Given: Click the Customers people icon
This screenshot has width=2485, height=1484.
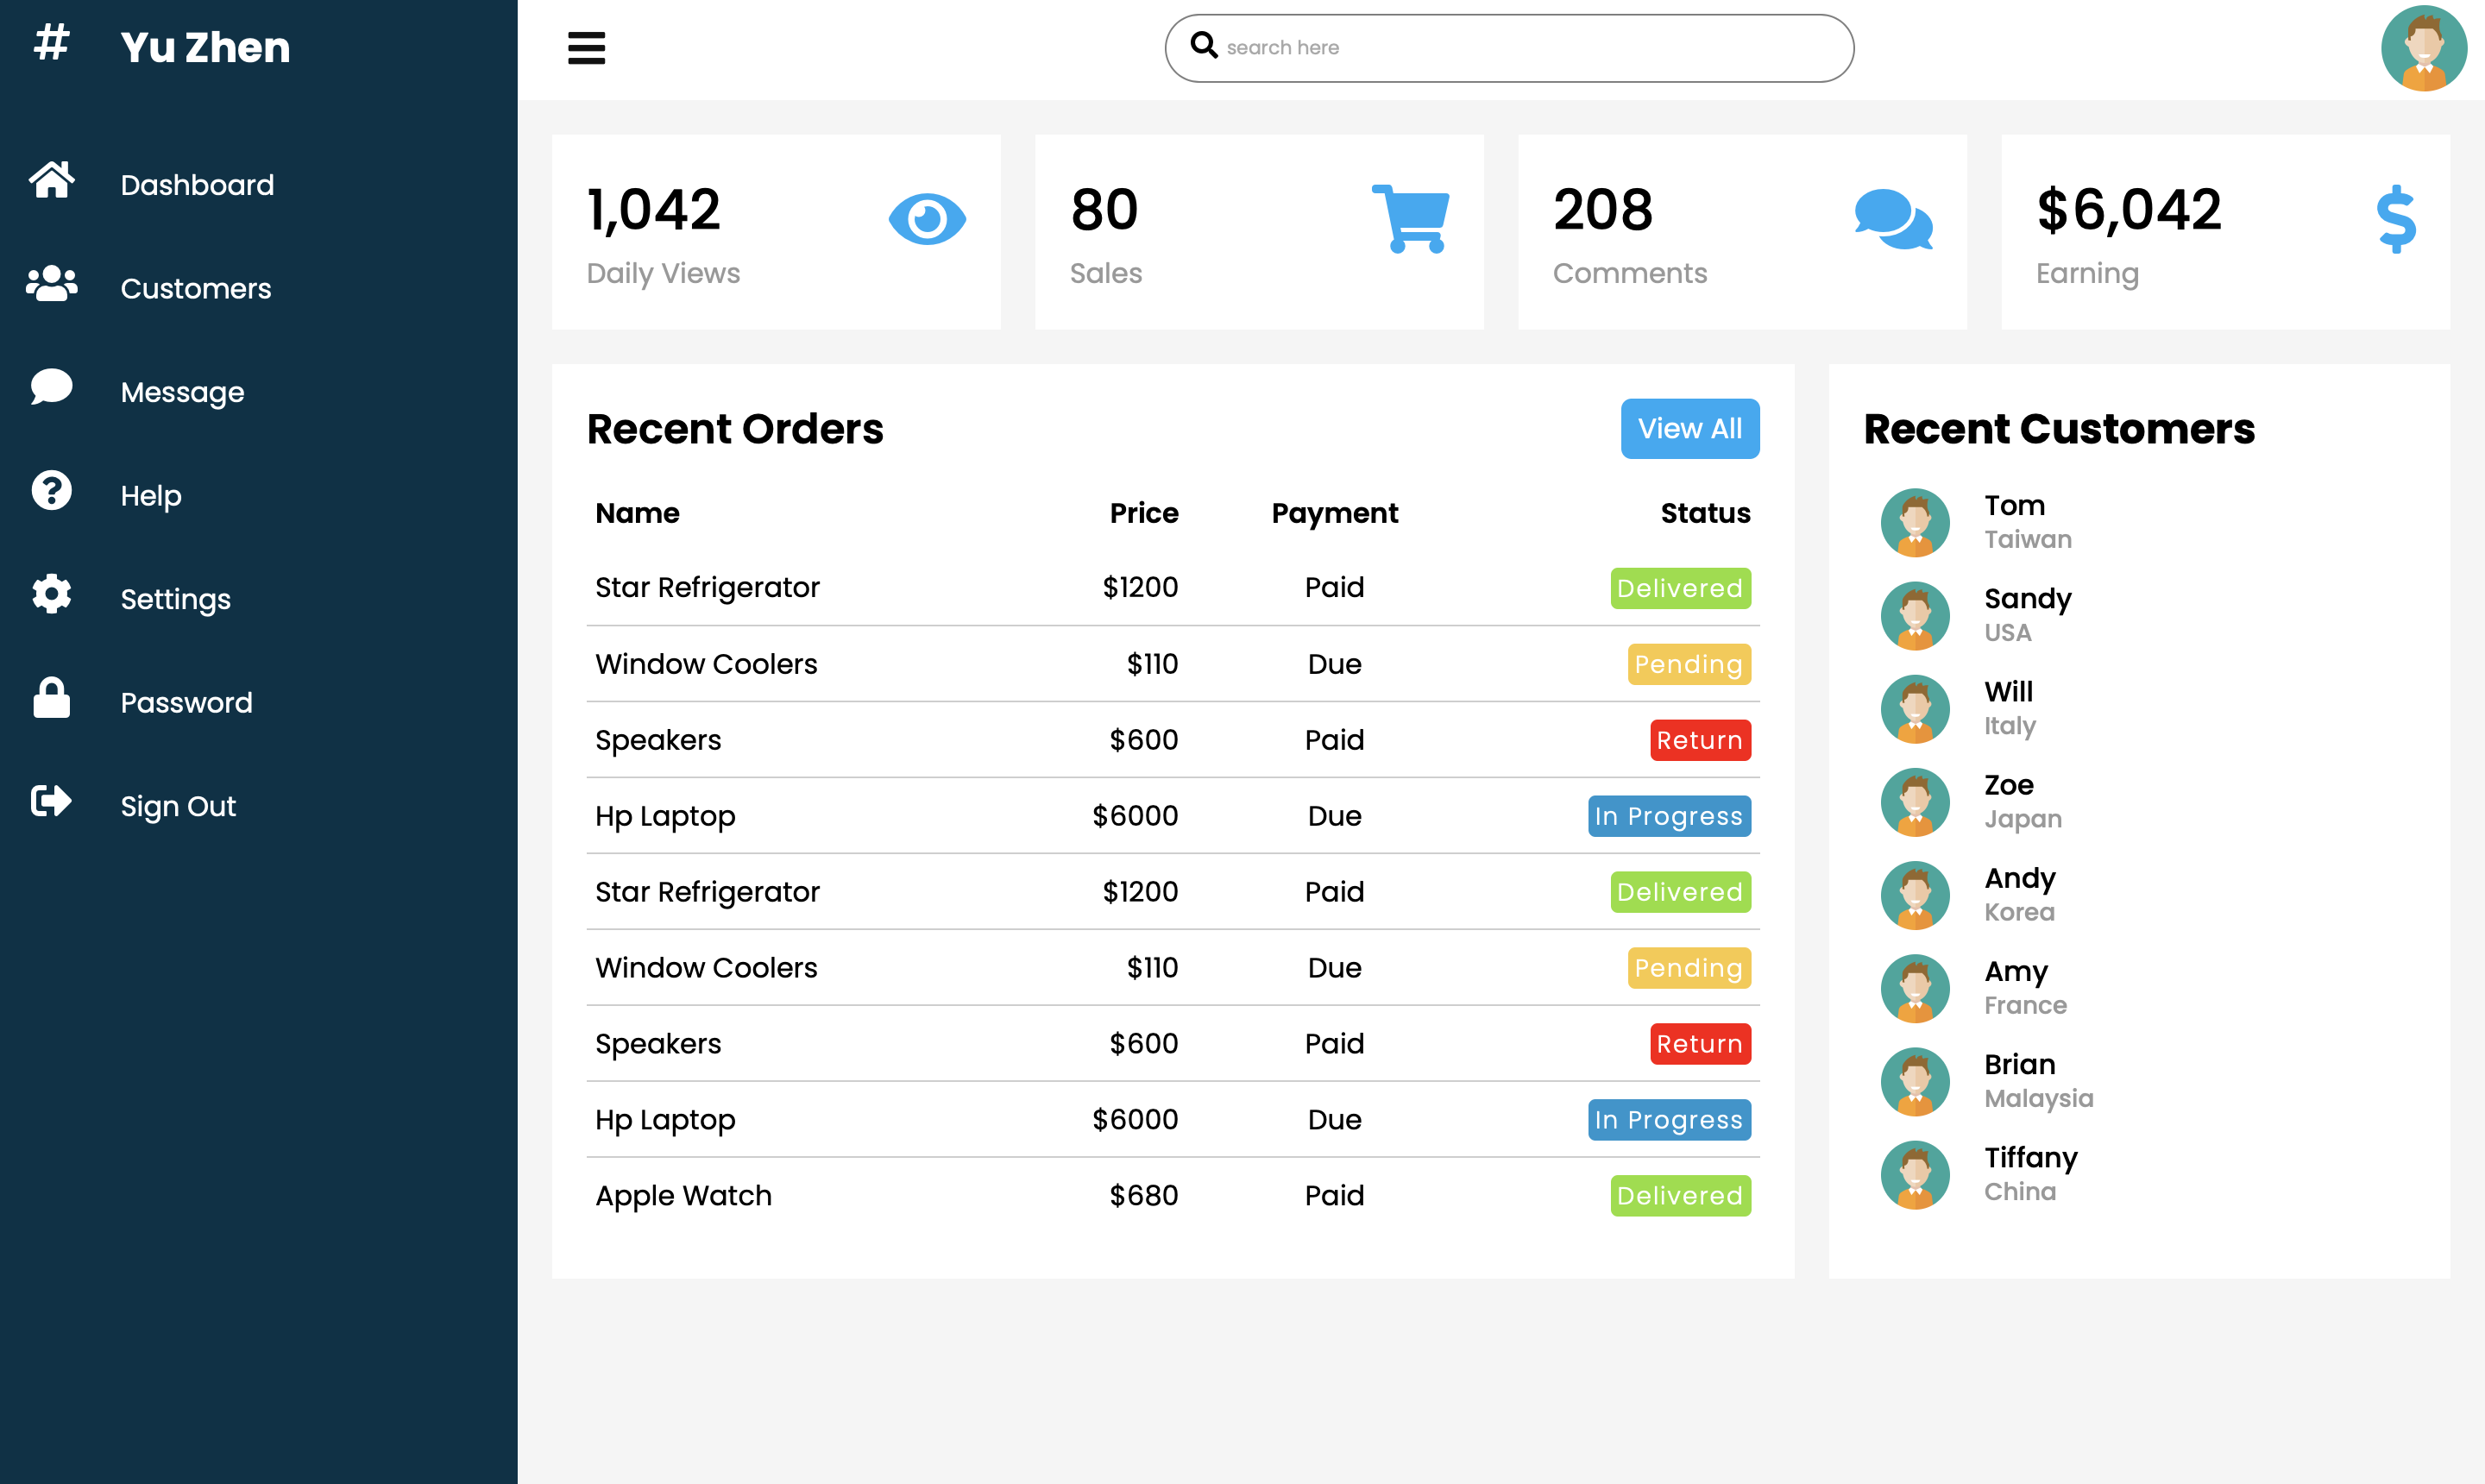Looking at the screenshot, I should coord(51,284).
